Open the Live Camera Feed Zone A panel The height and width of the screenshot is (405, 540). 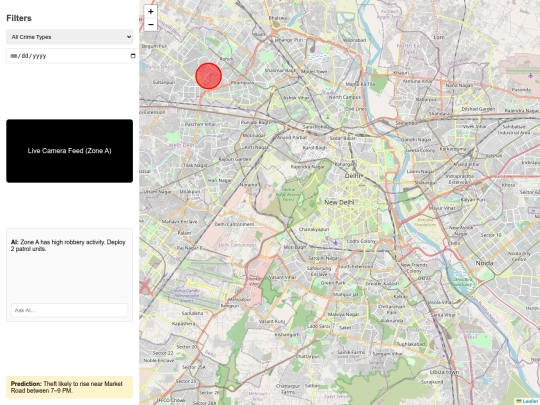point(69,151)
